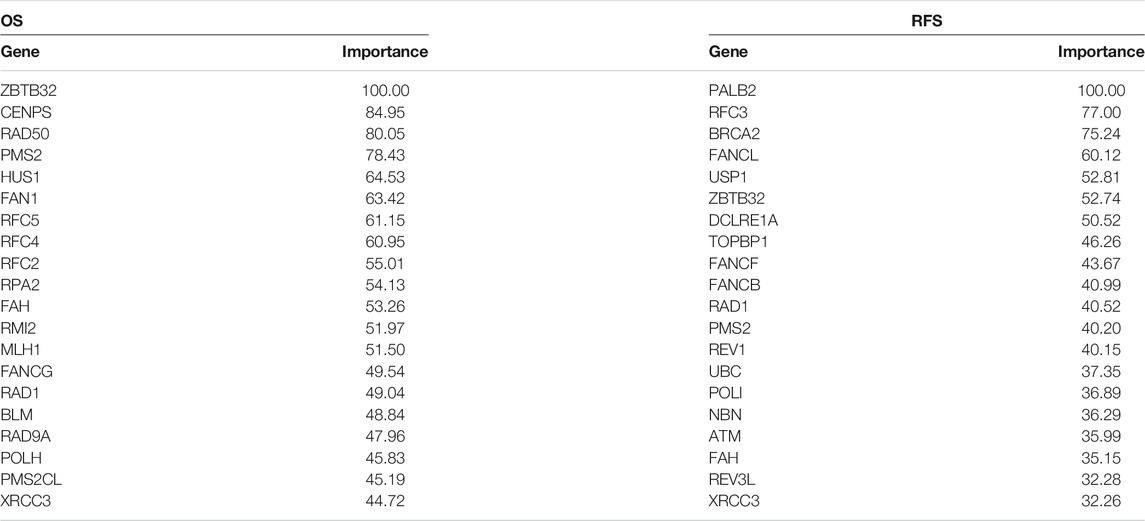Select the Gene column header under RFS
The image size is (1145, 521).
pyautogui.click(x=728, y=52)
